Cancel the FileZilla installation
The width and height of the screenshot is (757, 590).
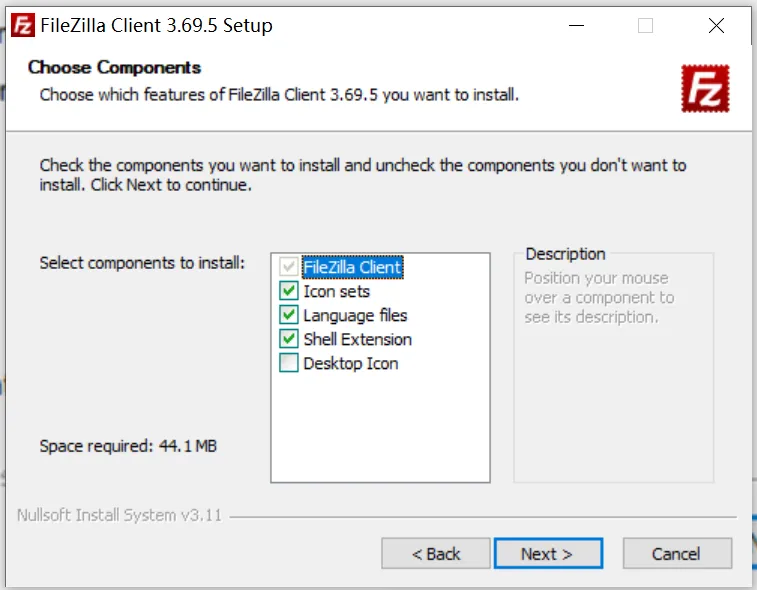677,553
